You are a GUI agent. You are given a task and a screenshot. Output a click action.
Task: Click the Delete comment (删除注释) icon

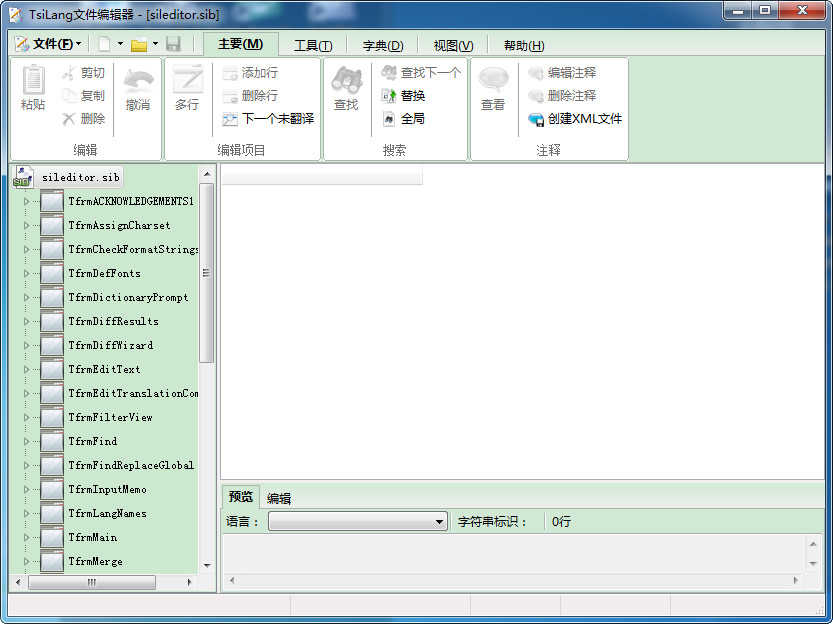click(536, 96)
